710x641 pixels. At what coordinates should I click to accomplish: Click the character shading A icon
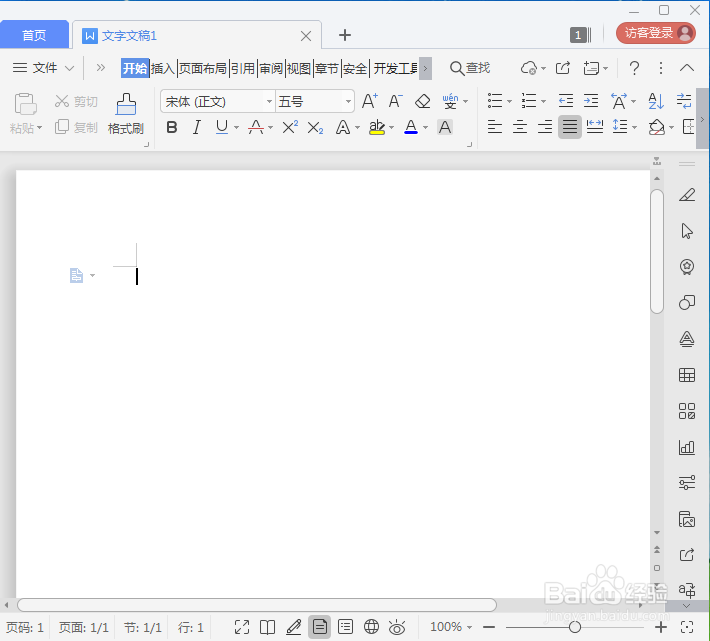point(445,127)
